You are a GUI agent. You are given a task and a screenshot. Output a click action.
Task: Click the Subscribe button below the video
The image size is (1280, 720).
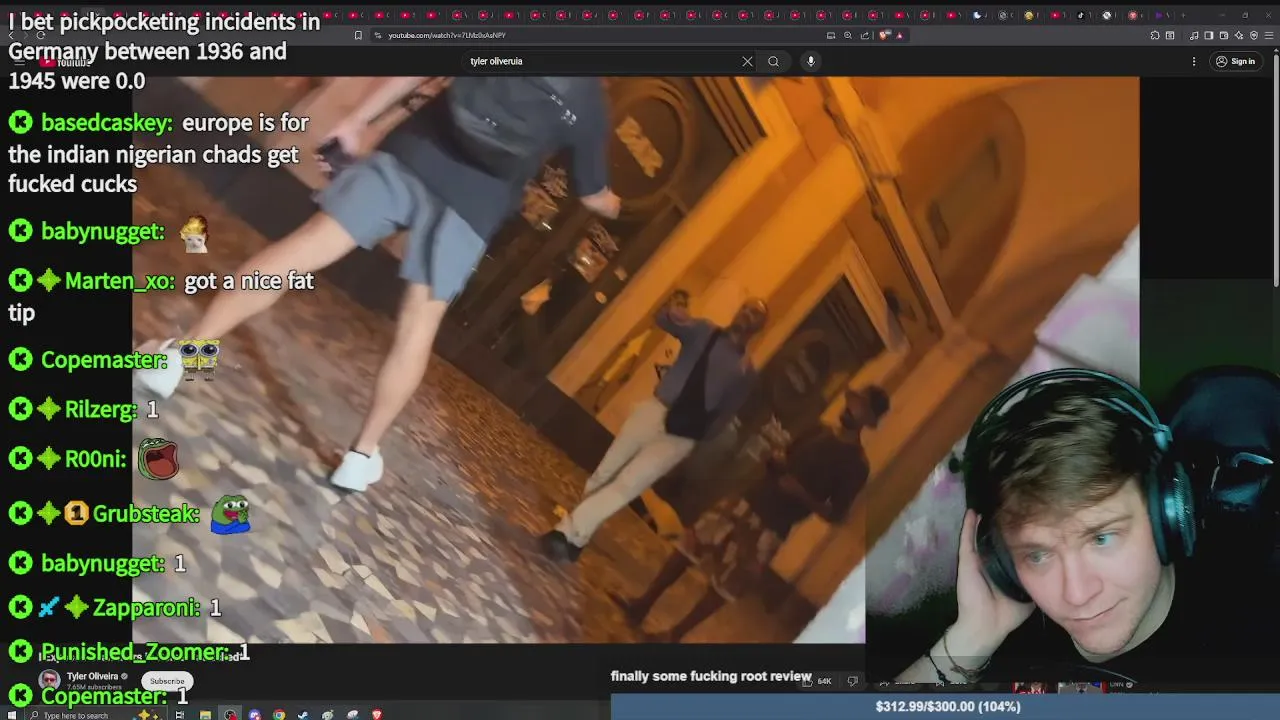(x=167, y=681)
